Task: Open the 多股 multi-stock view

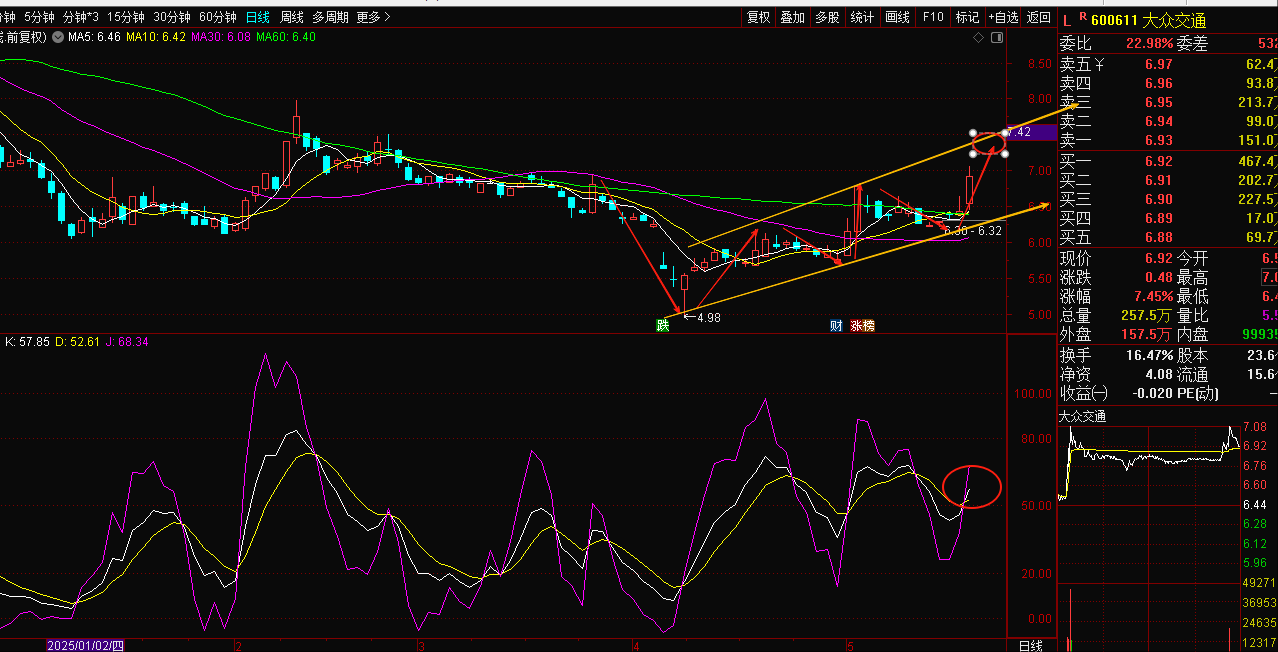Action: point(827,17)
